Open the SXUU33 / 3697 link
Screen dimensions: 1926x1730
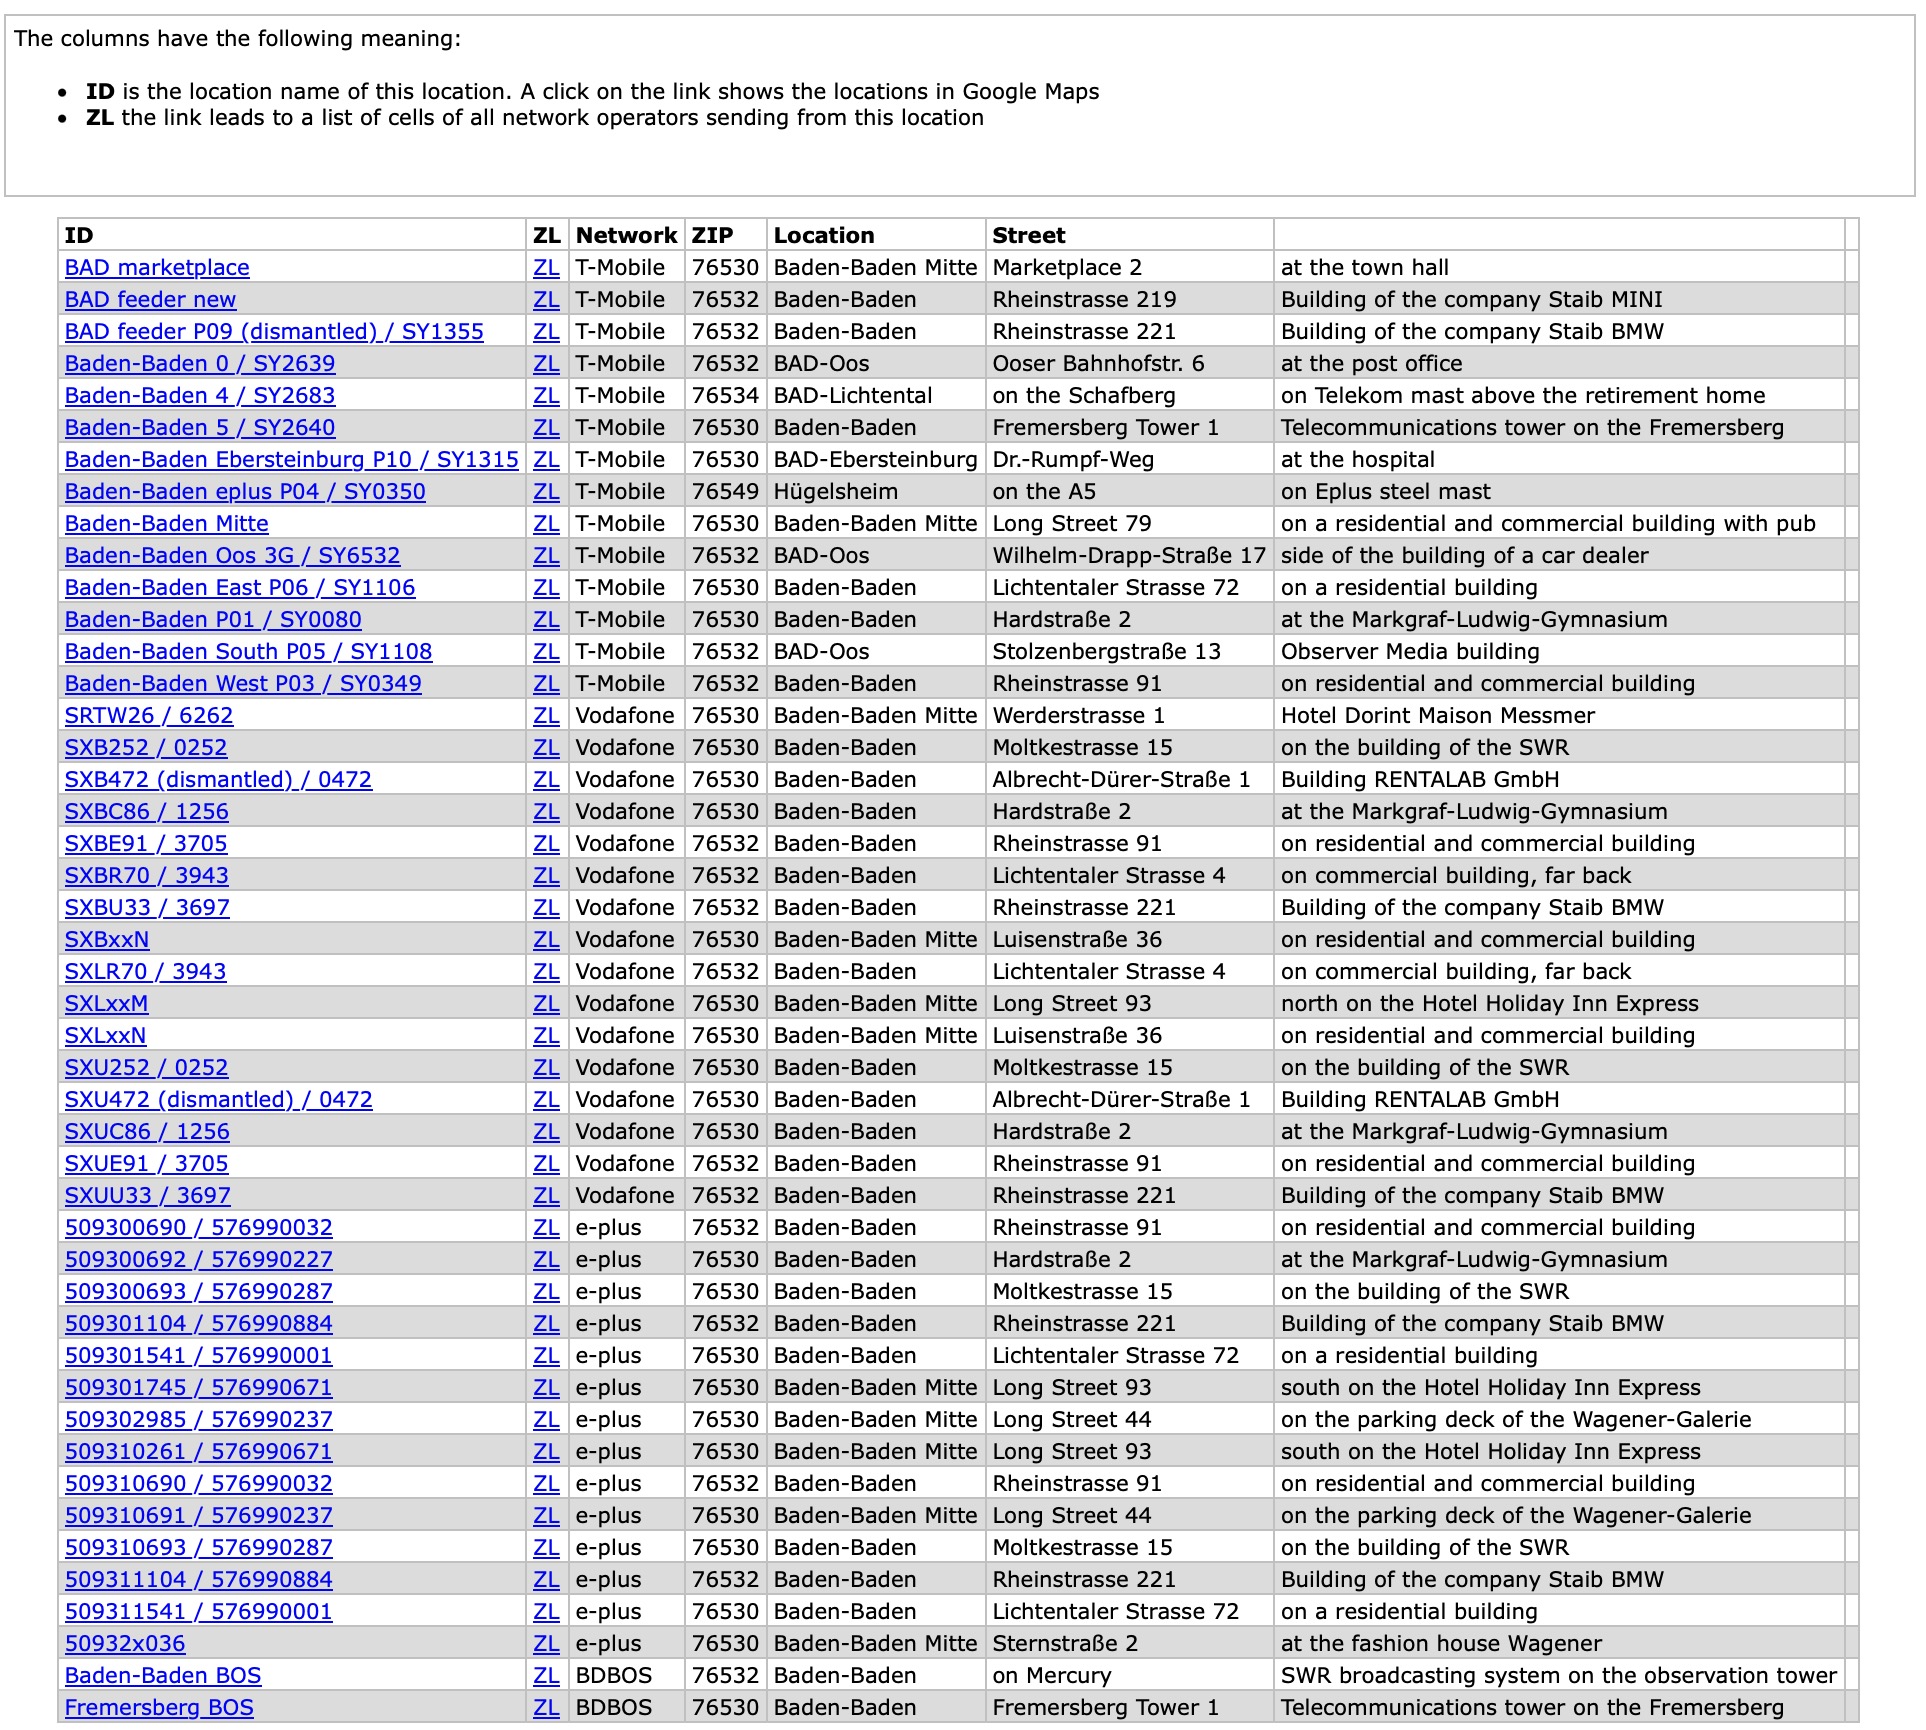(x=148, y=1195)
